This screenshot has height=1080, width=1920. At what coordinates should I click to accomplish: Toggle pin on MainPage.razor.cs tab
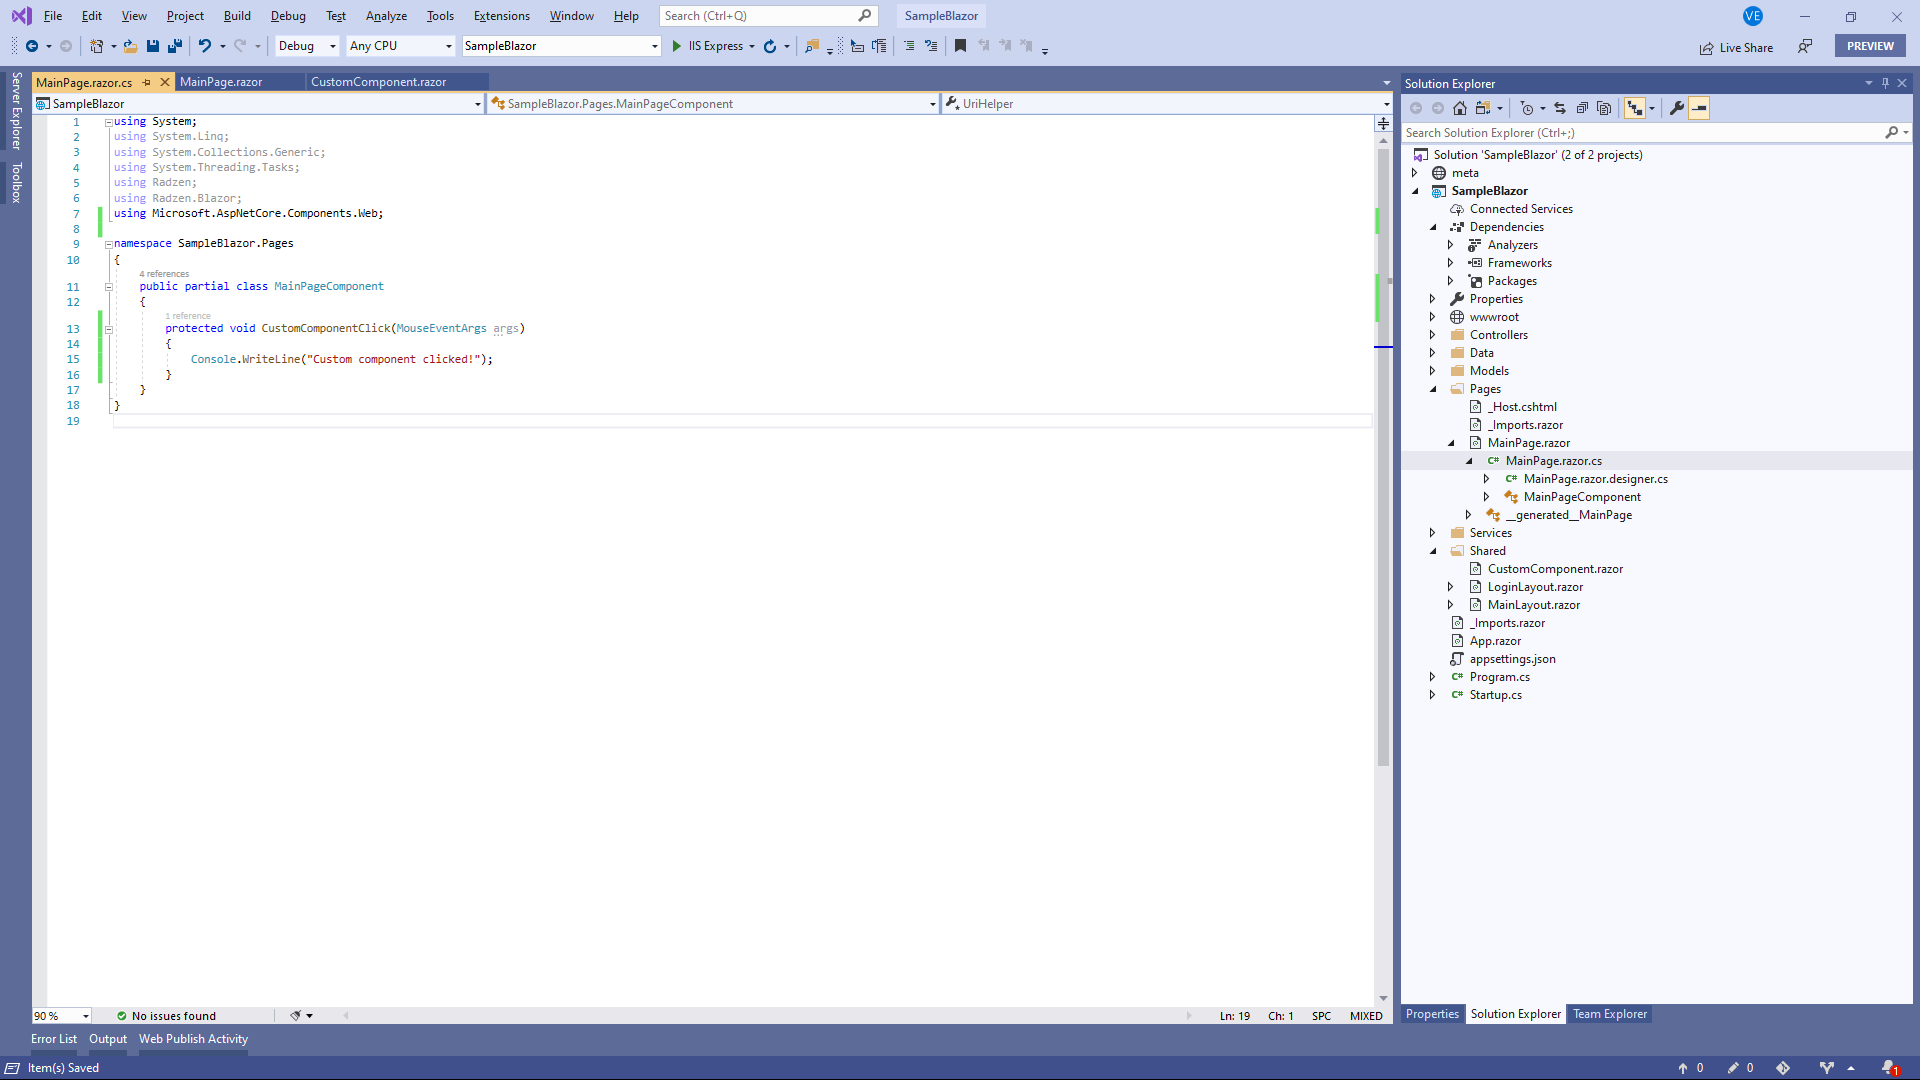(x=147, y=82)
